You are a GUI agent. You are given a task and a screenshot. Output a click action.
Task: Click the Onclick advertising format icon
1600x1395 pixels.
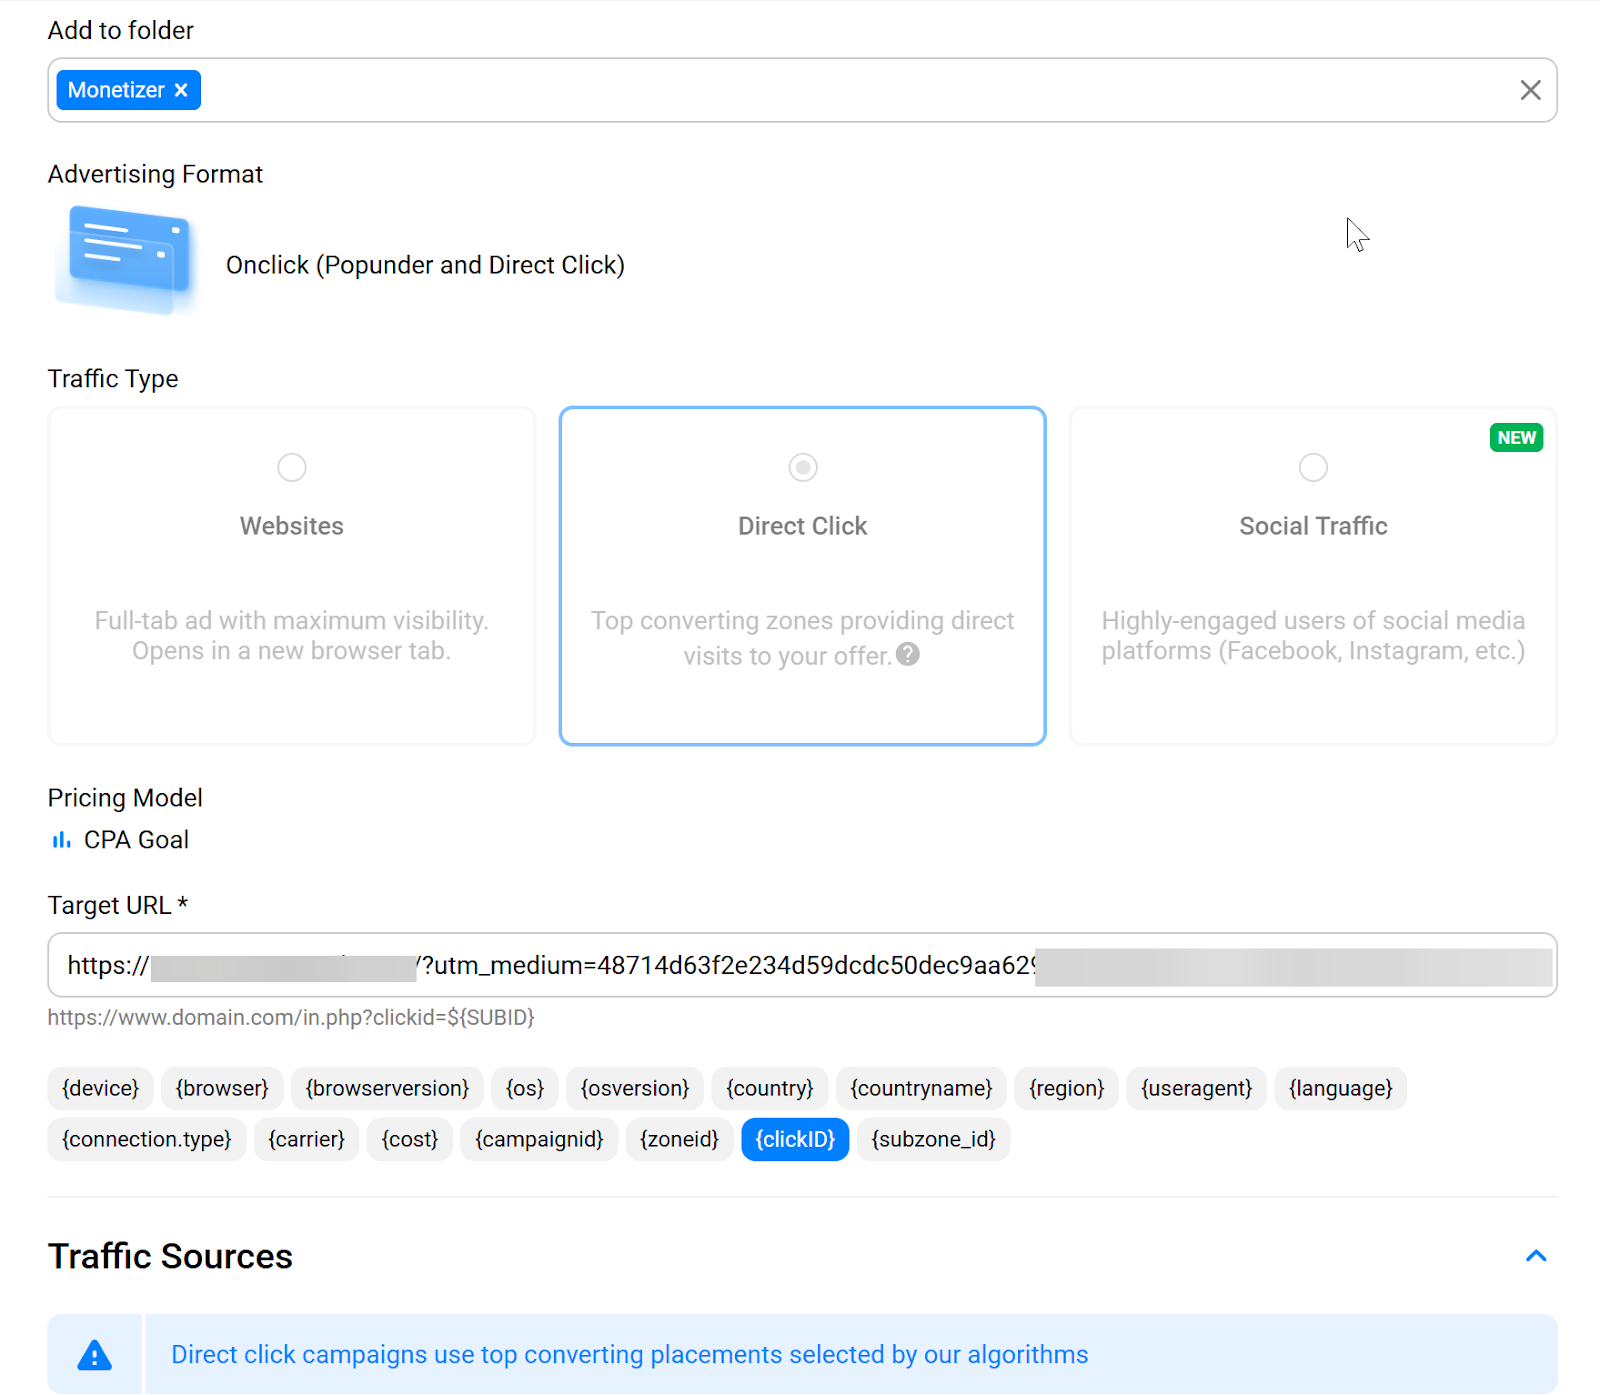[127, 259]
